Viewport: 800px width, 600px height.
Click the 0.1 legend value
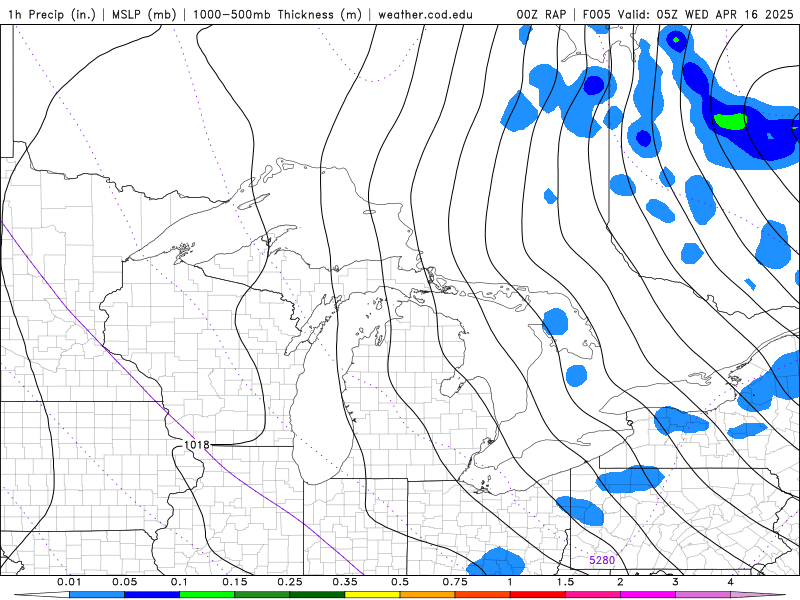coord(180,582)
